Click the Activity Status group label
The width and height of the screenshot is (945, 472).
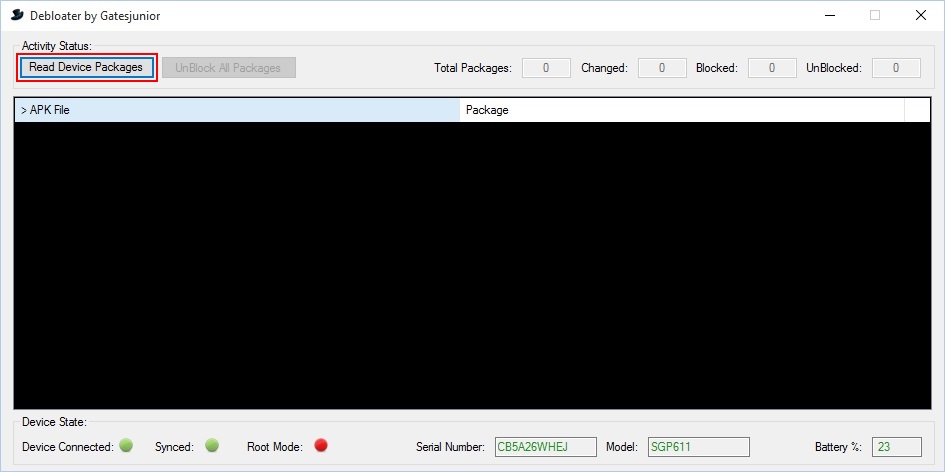pos(57,46)
